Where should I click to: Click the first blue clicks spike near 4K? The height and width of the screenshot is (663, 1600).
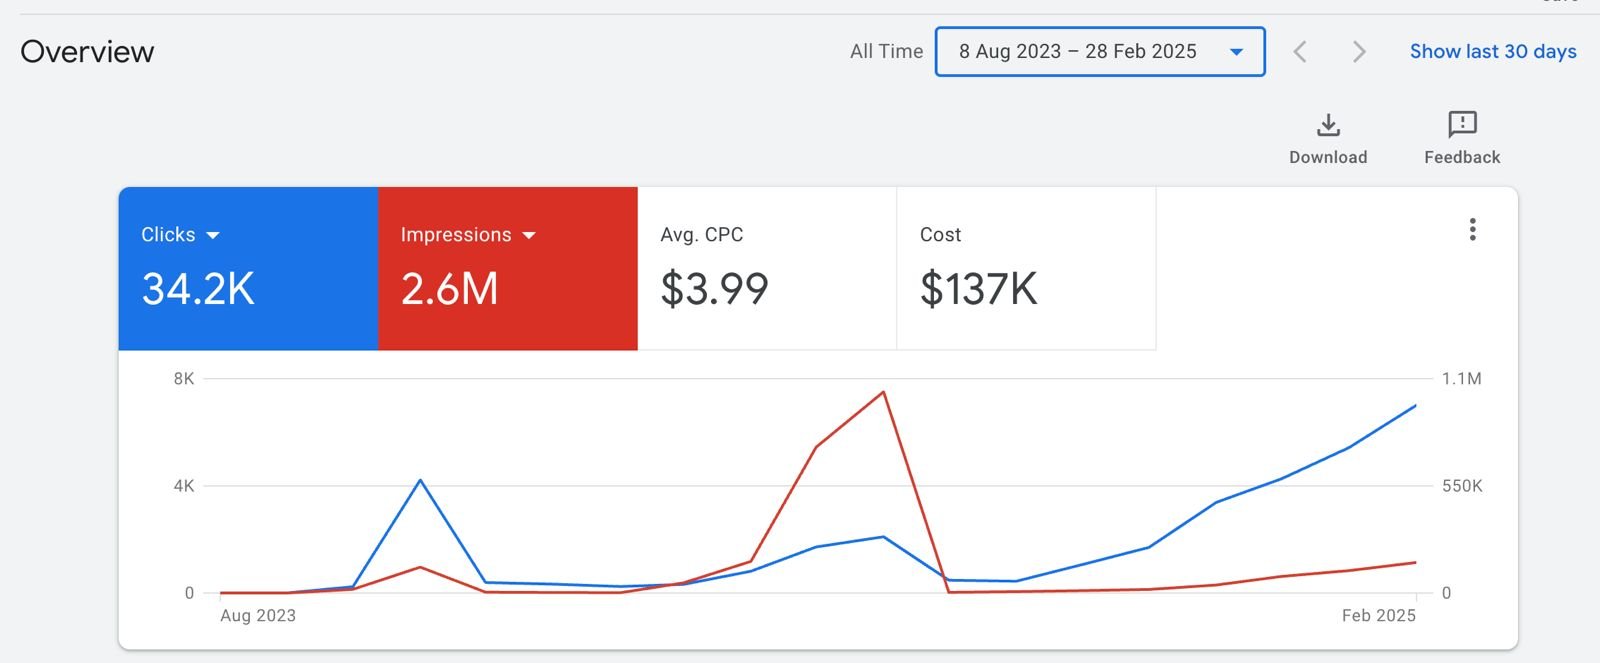[x=420, y=481]
